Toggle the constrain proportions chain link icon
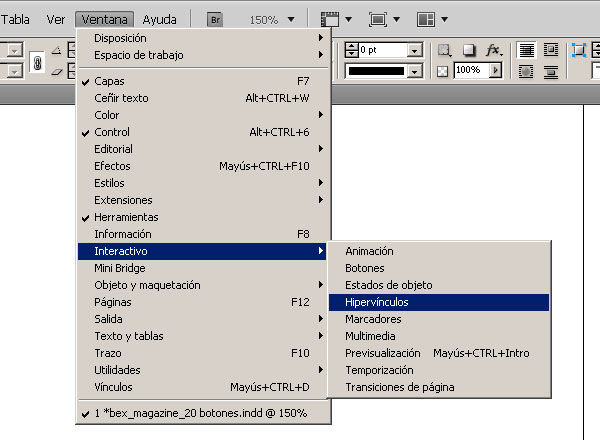 (x=38, y=63)
